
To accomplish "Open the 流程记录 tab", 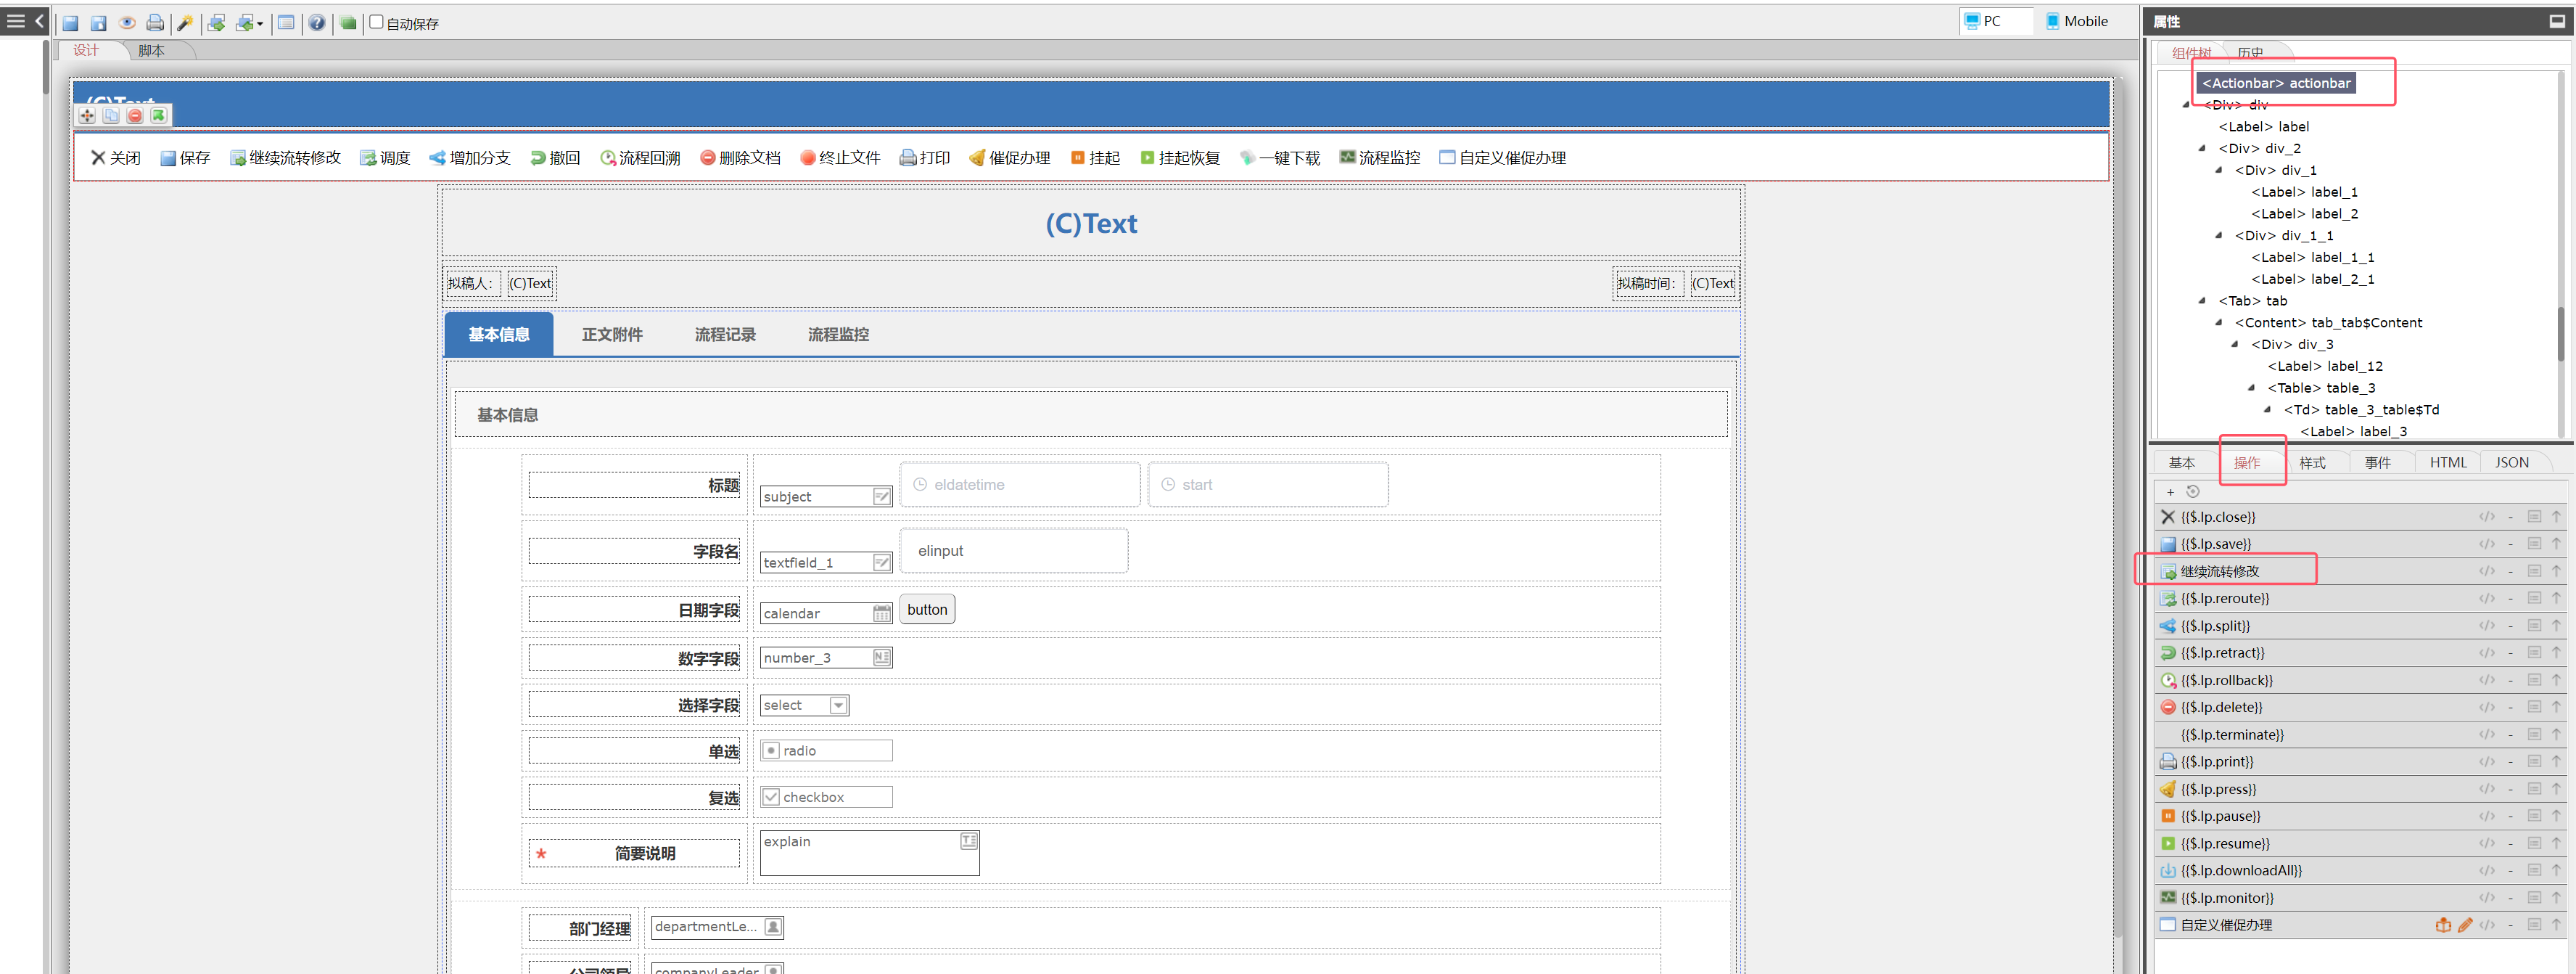I will pyautogui.click(x=725, y=335).
